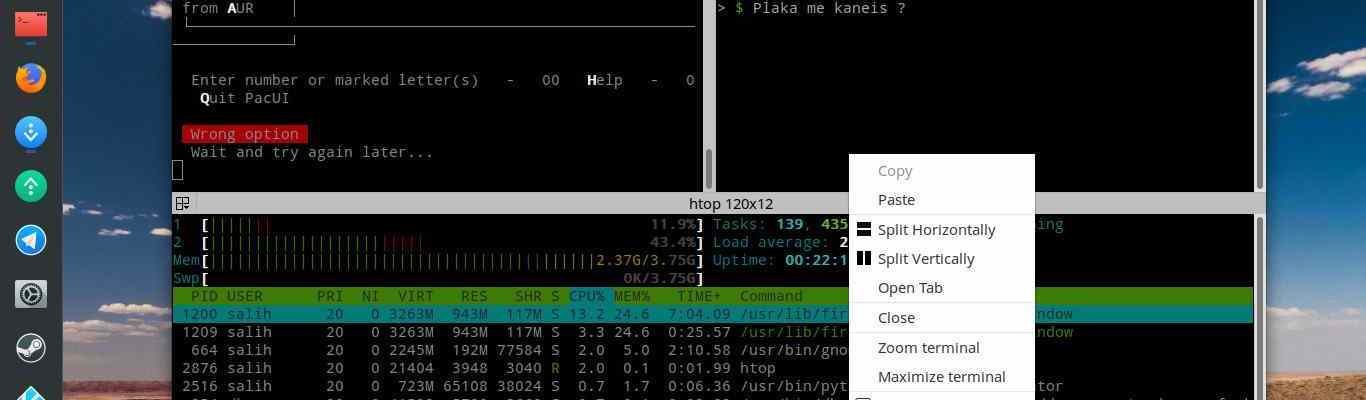
Task: Sort htop by the PRI column header
Action: click(330, 296)
